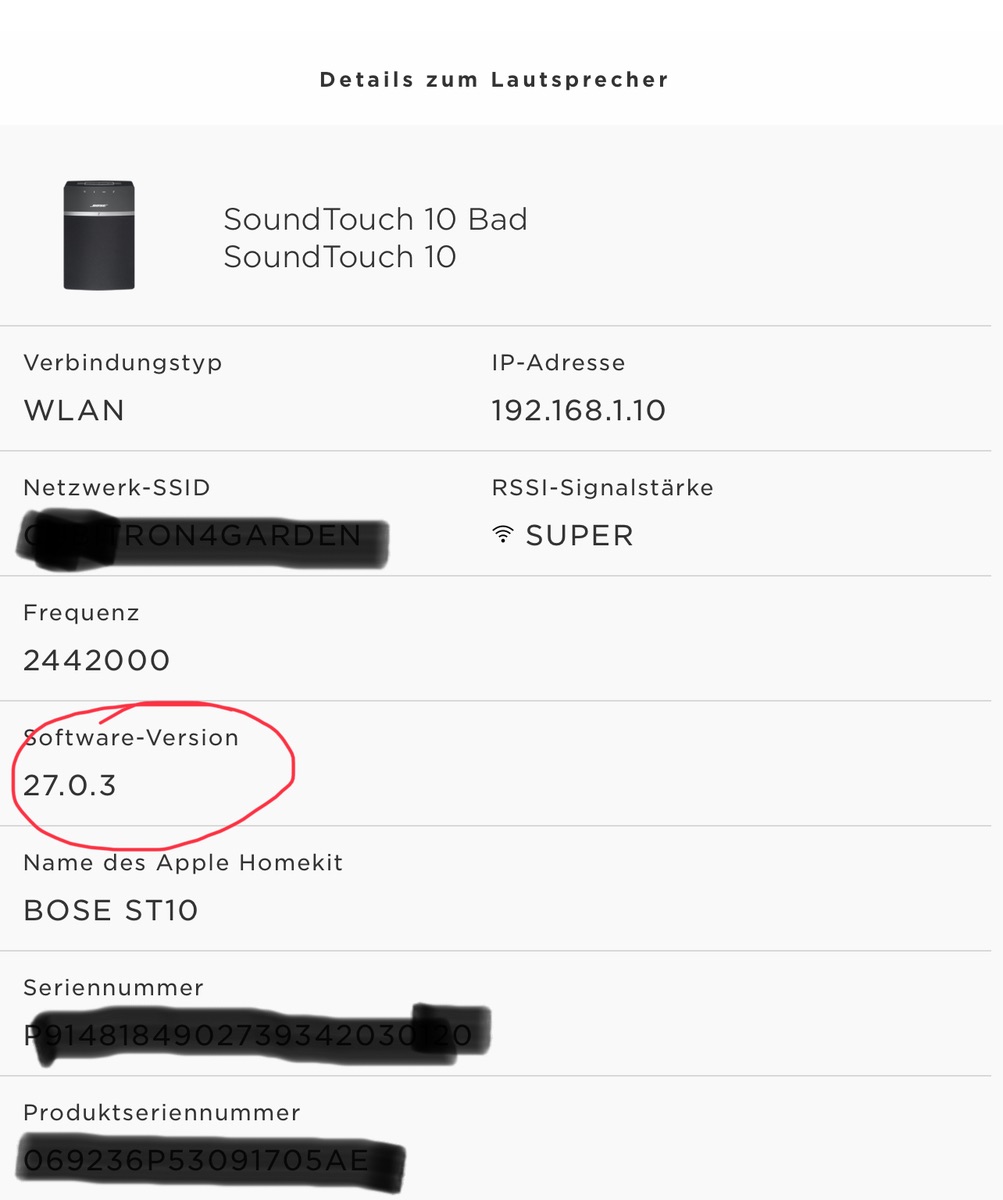The width and height of the screenshot is (1003, 1200).
Task: Select the BOSE ST10 HomeKit name
Action: (111, 911)
